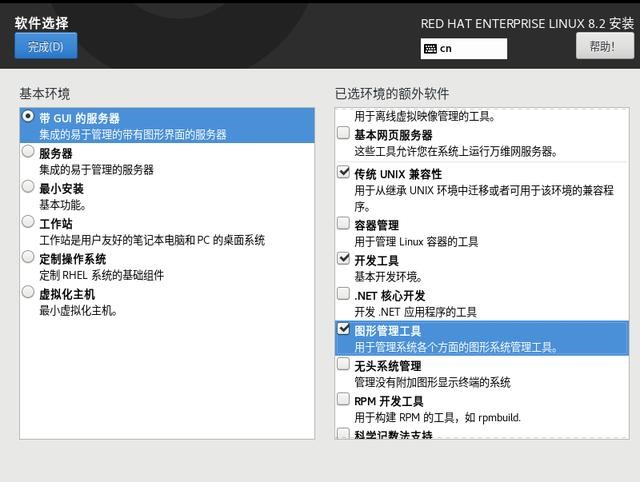Tick the 容器管理 checkbox
This screenshot has height=482, width=640.
(x=343, y=223)
